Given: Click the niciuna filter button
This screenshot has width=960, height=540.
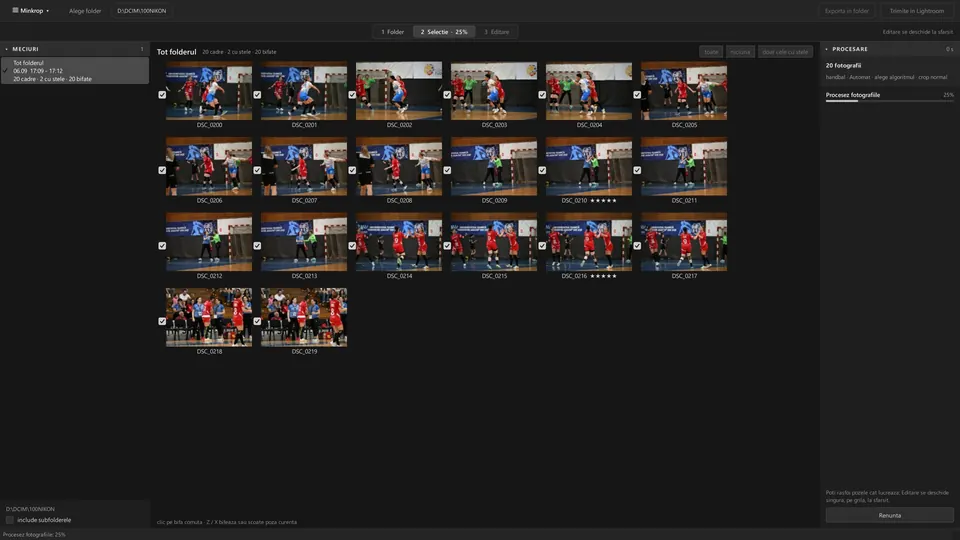Looking at the screenshot, I should click(x=740, y=52).
